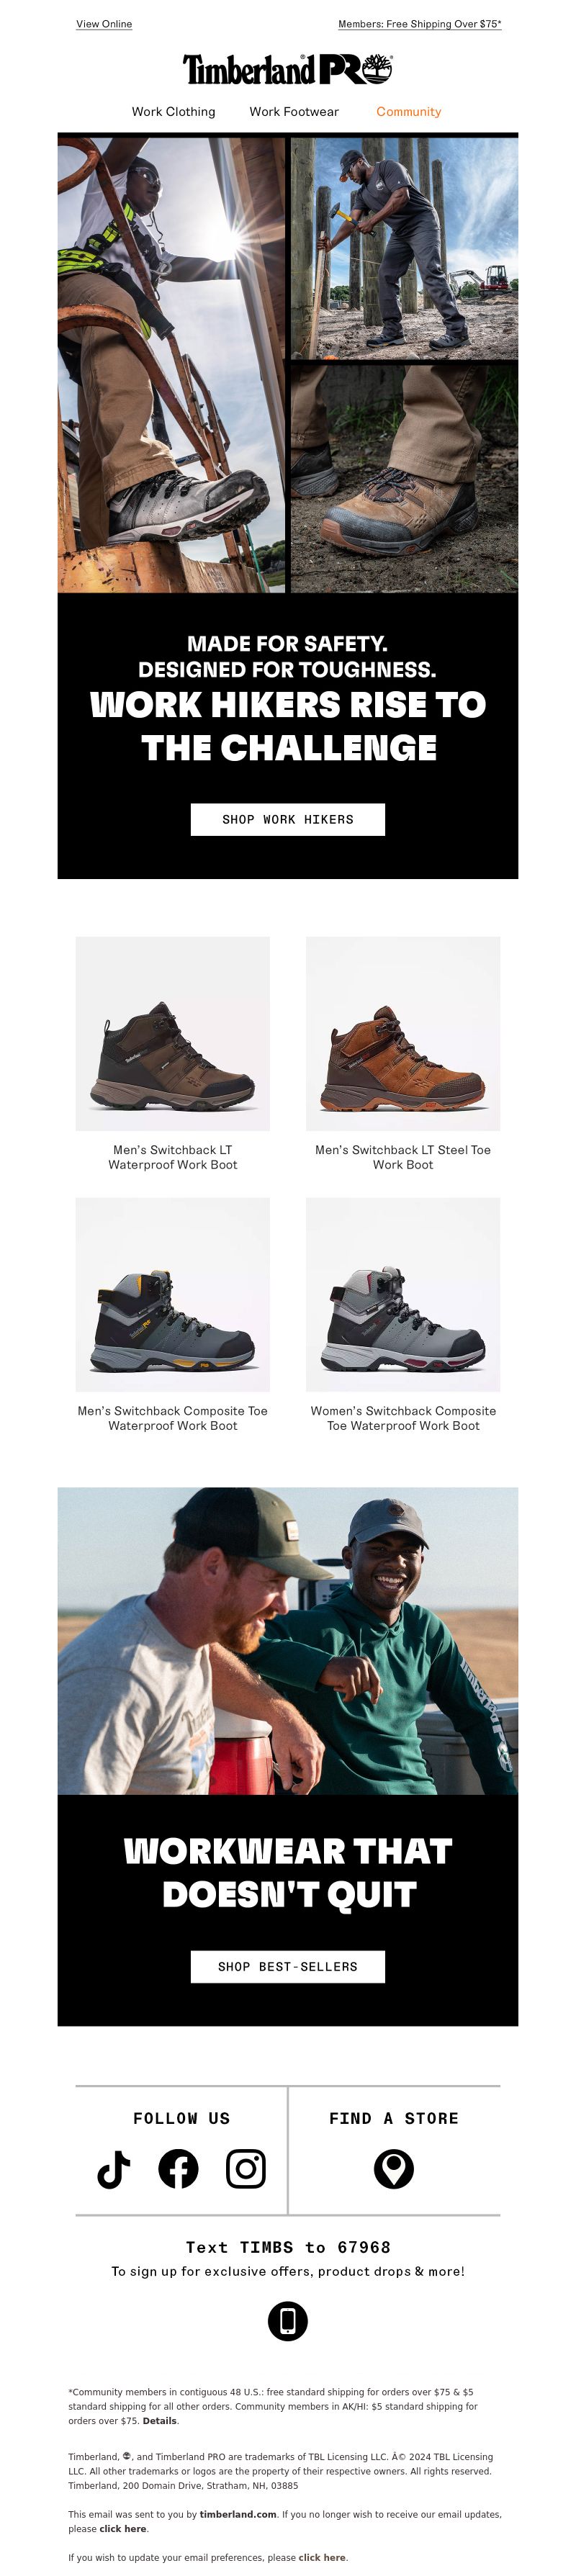Click the unsubscribe 'click here' link
The height and width of the screenshot is (2576, 576).
tap(123, 2528)
